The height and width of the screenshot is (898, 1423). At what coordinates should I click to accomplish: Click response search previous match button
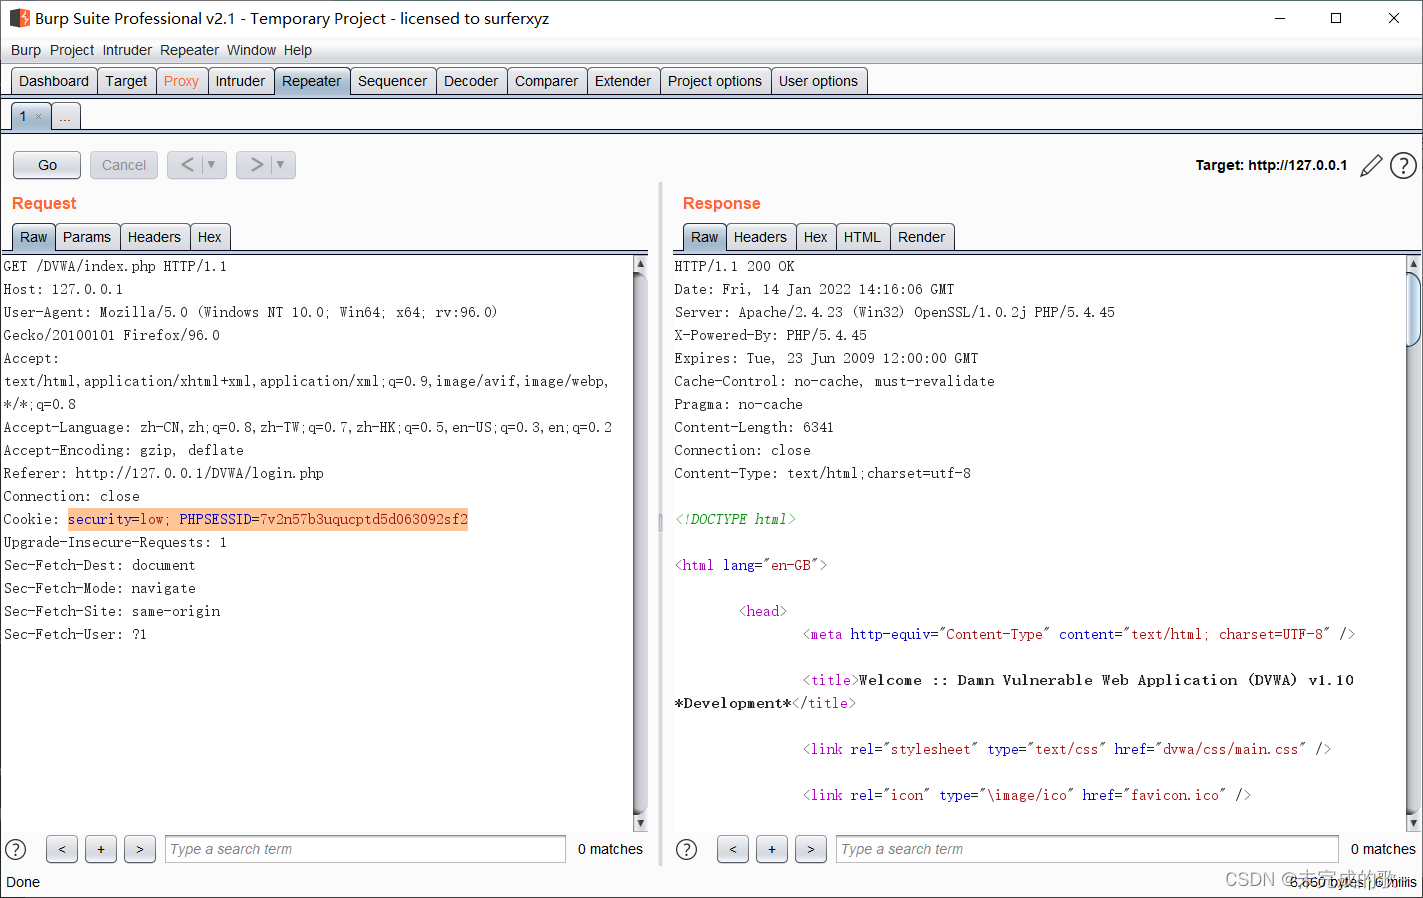click(733, 849)
